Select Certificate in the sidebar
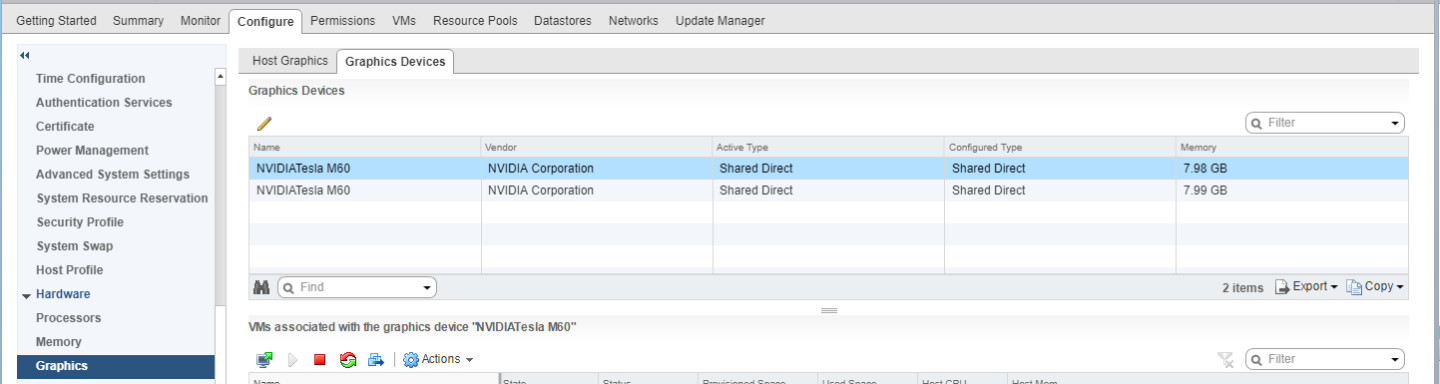The image size is (1440, 384). point(65,127)
